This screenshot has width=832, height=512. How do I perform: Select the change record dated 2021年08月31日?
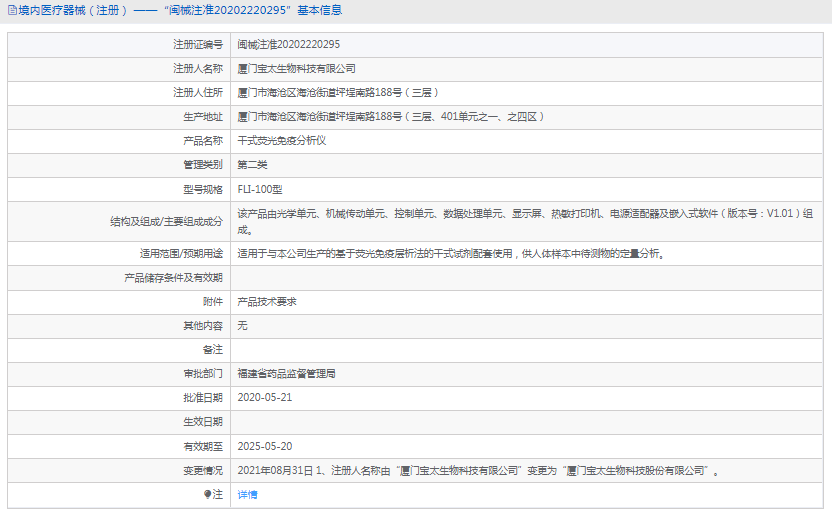[478, 471]
